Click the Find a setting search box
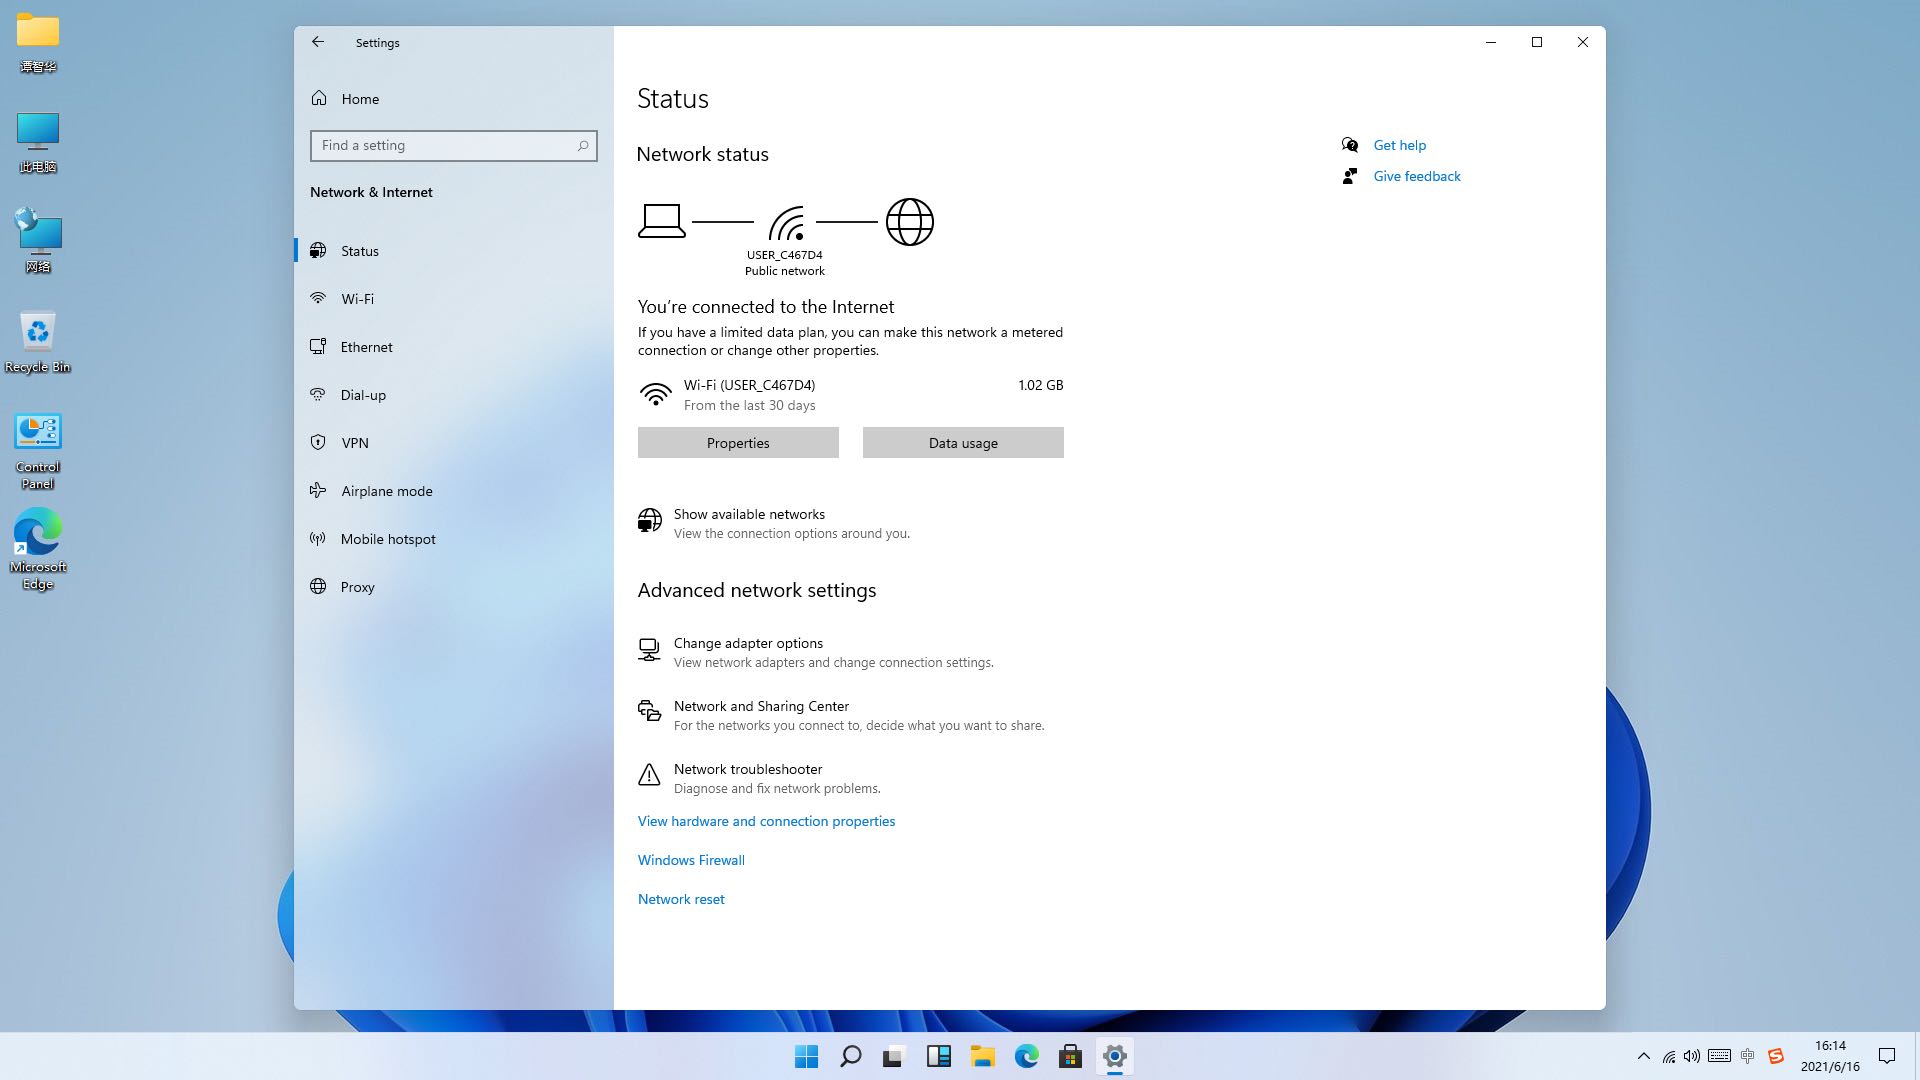The width and height of the screenshot is (1920, 1080). 445,146
